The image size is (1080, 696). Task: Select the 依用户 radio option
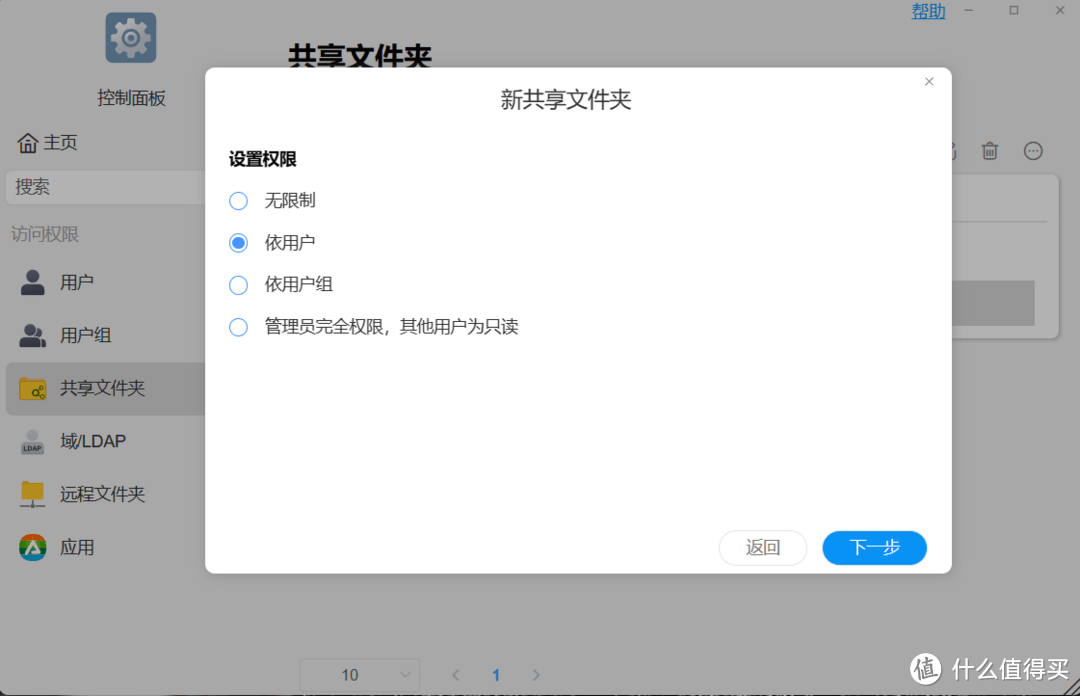tap(238, 243)
